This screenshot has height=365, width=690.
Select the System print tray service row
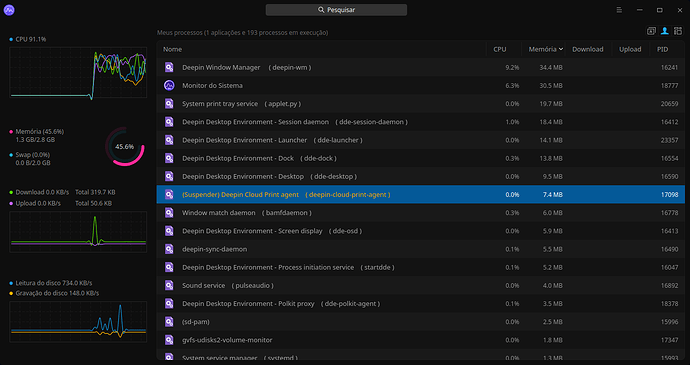pyautogui.click(x=421, y=103)
